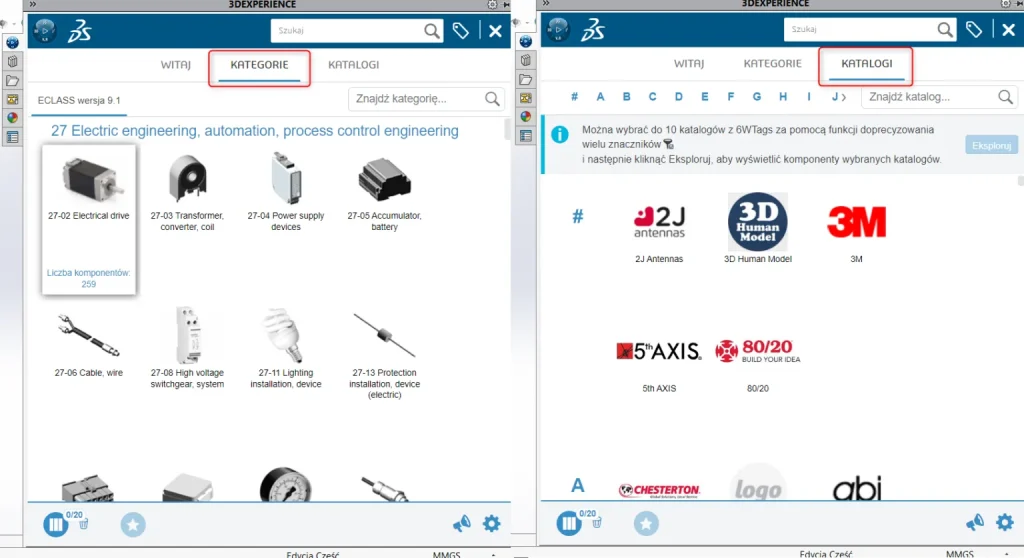Open 27-06 Cable, wire category

tap(89, 344)
